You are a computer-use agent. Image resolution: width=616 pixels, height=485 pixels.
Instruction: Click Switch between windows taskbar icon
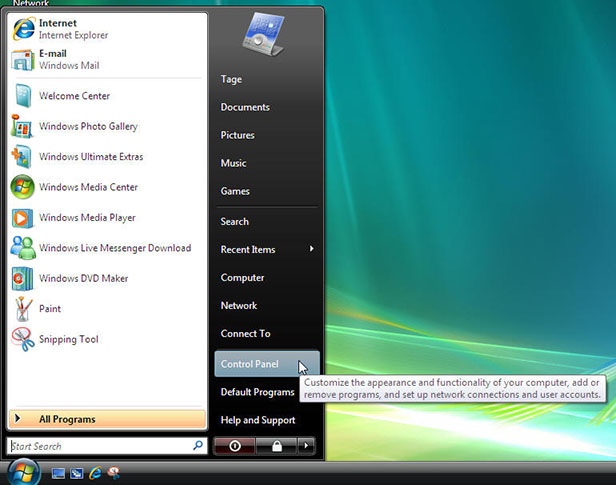[77, 473]
